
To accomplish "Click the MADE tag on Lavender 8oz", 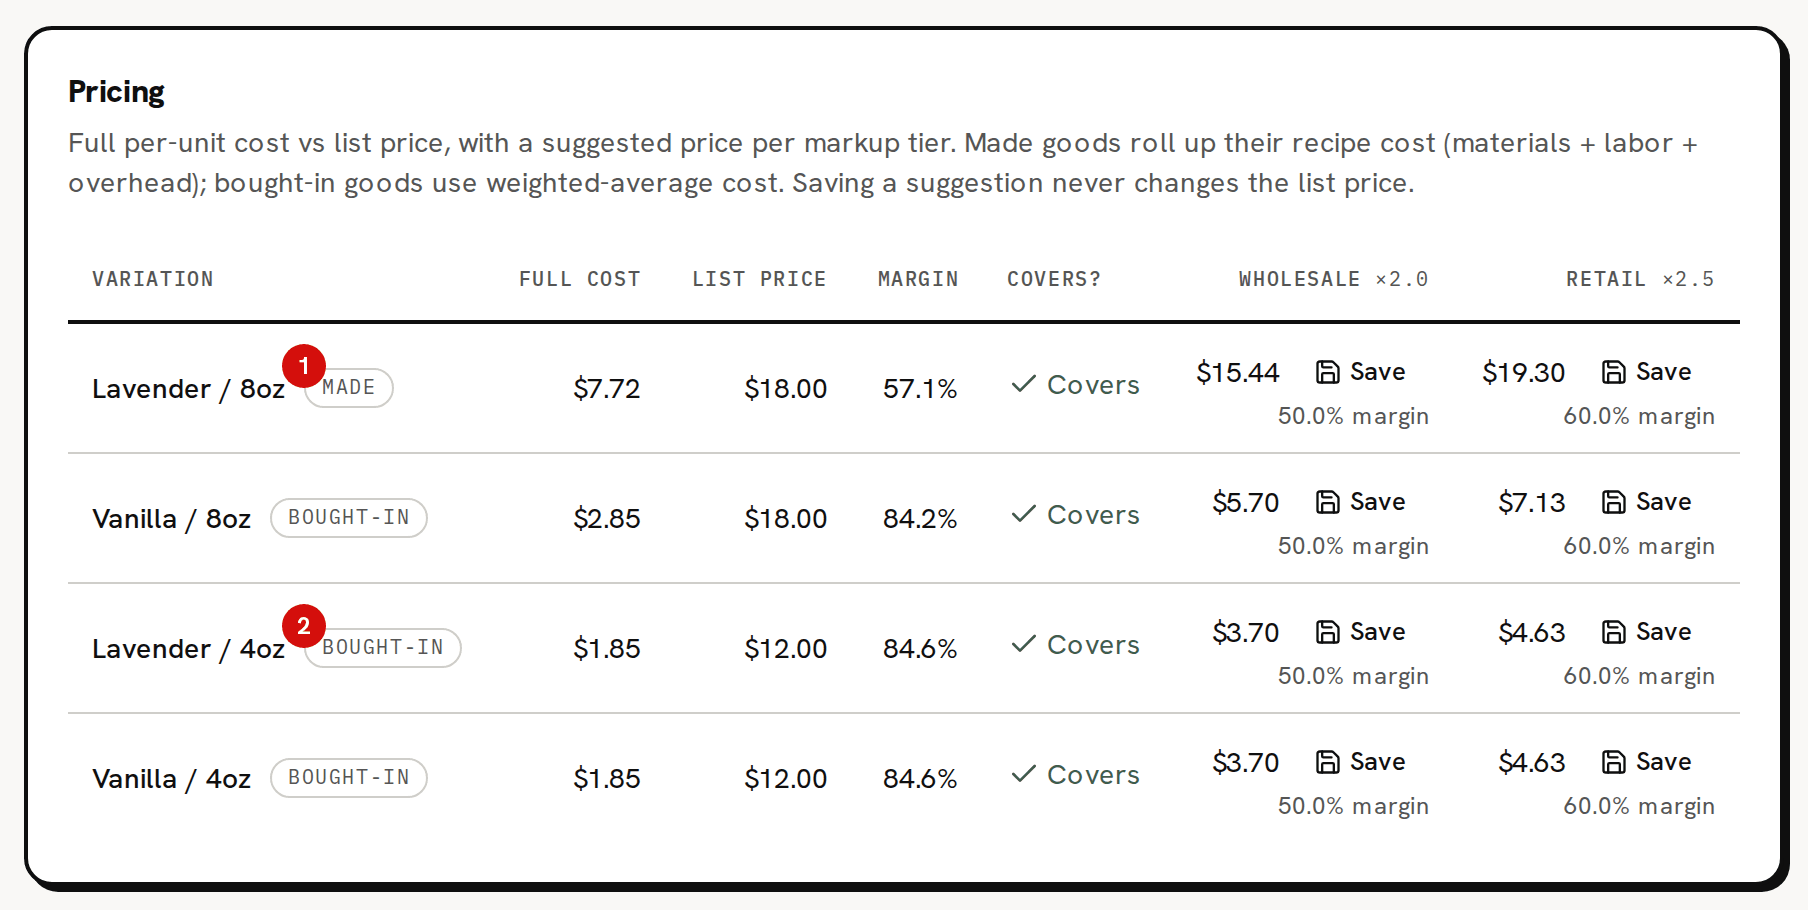I will (x=349, y=388).
